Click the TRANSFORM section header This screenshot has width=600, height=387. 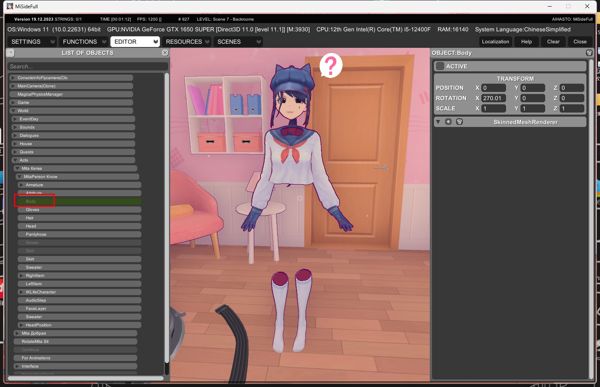pos(515,78)
